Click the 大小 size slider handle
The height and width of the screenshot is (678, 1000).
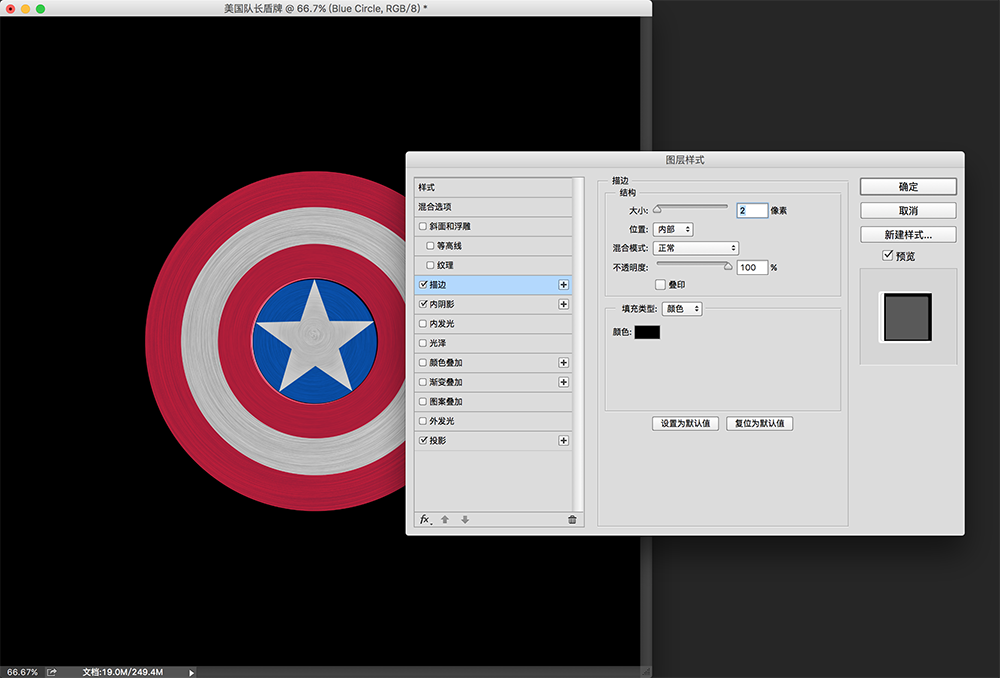[658, 209]
